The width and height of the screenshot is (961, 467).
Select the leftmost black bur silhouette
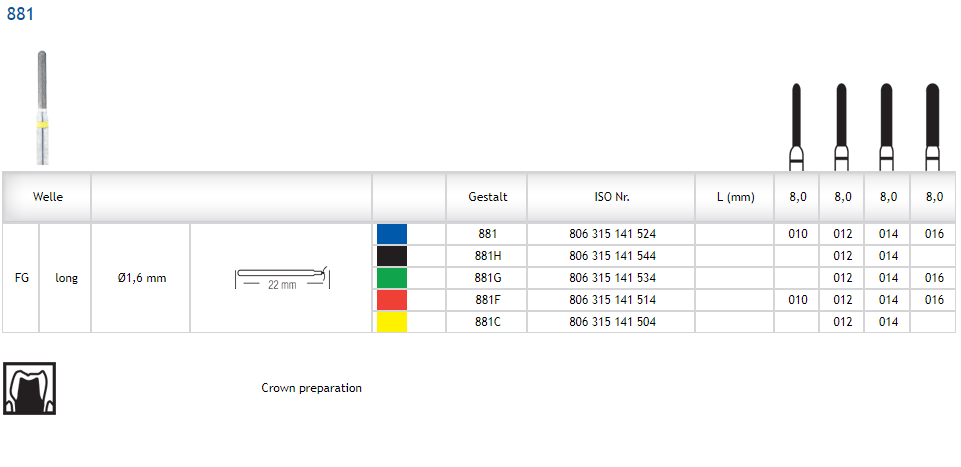(797, 126)
